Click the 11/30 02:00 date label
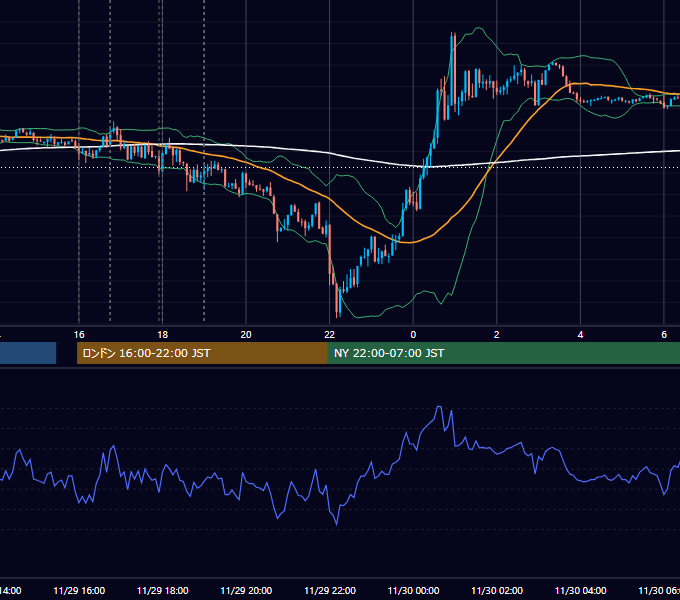 point(497,590)
